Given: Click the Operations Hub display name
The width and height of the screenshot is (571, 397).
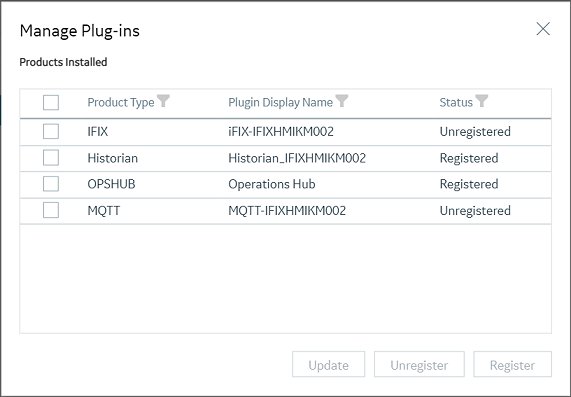Looking at the screenshot, I should click(x=272, y=184).
